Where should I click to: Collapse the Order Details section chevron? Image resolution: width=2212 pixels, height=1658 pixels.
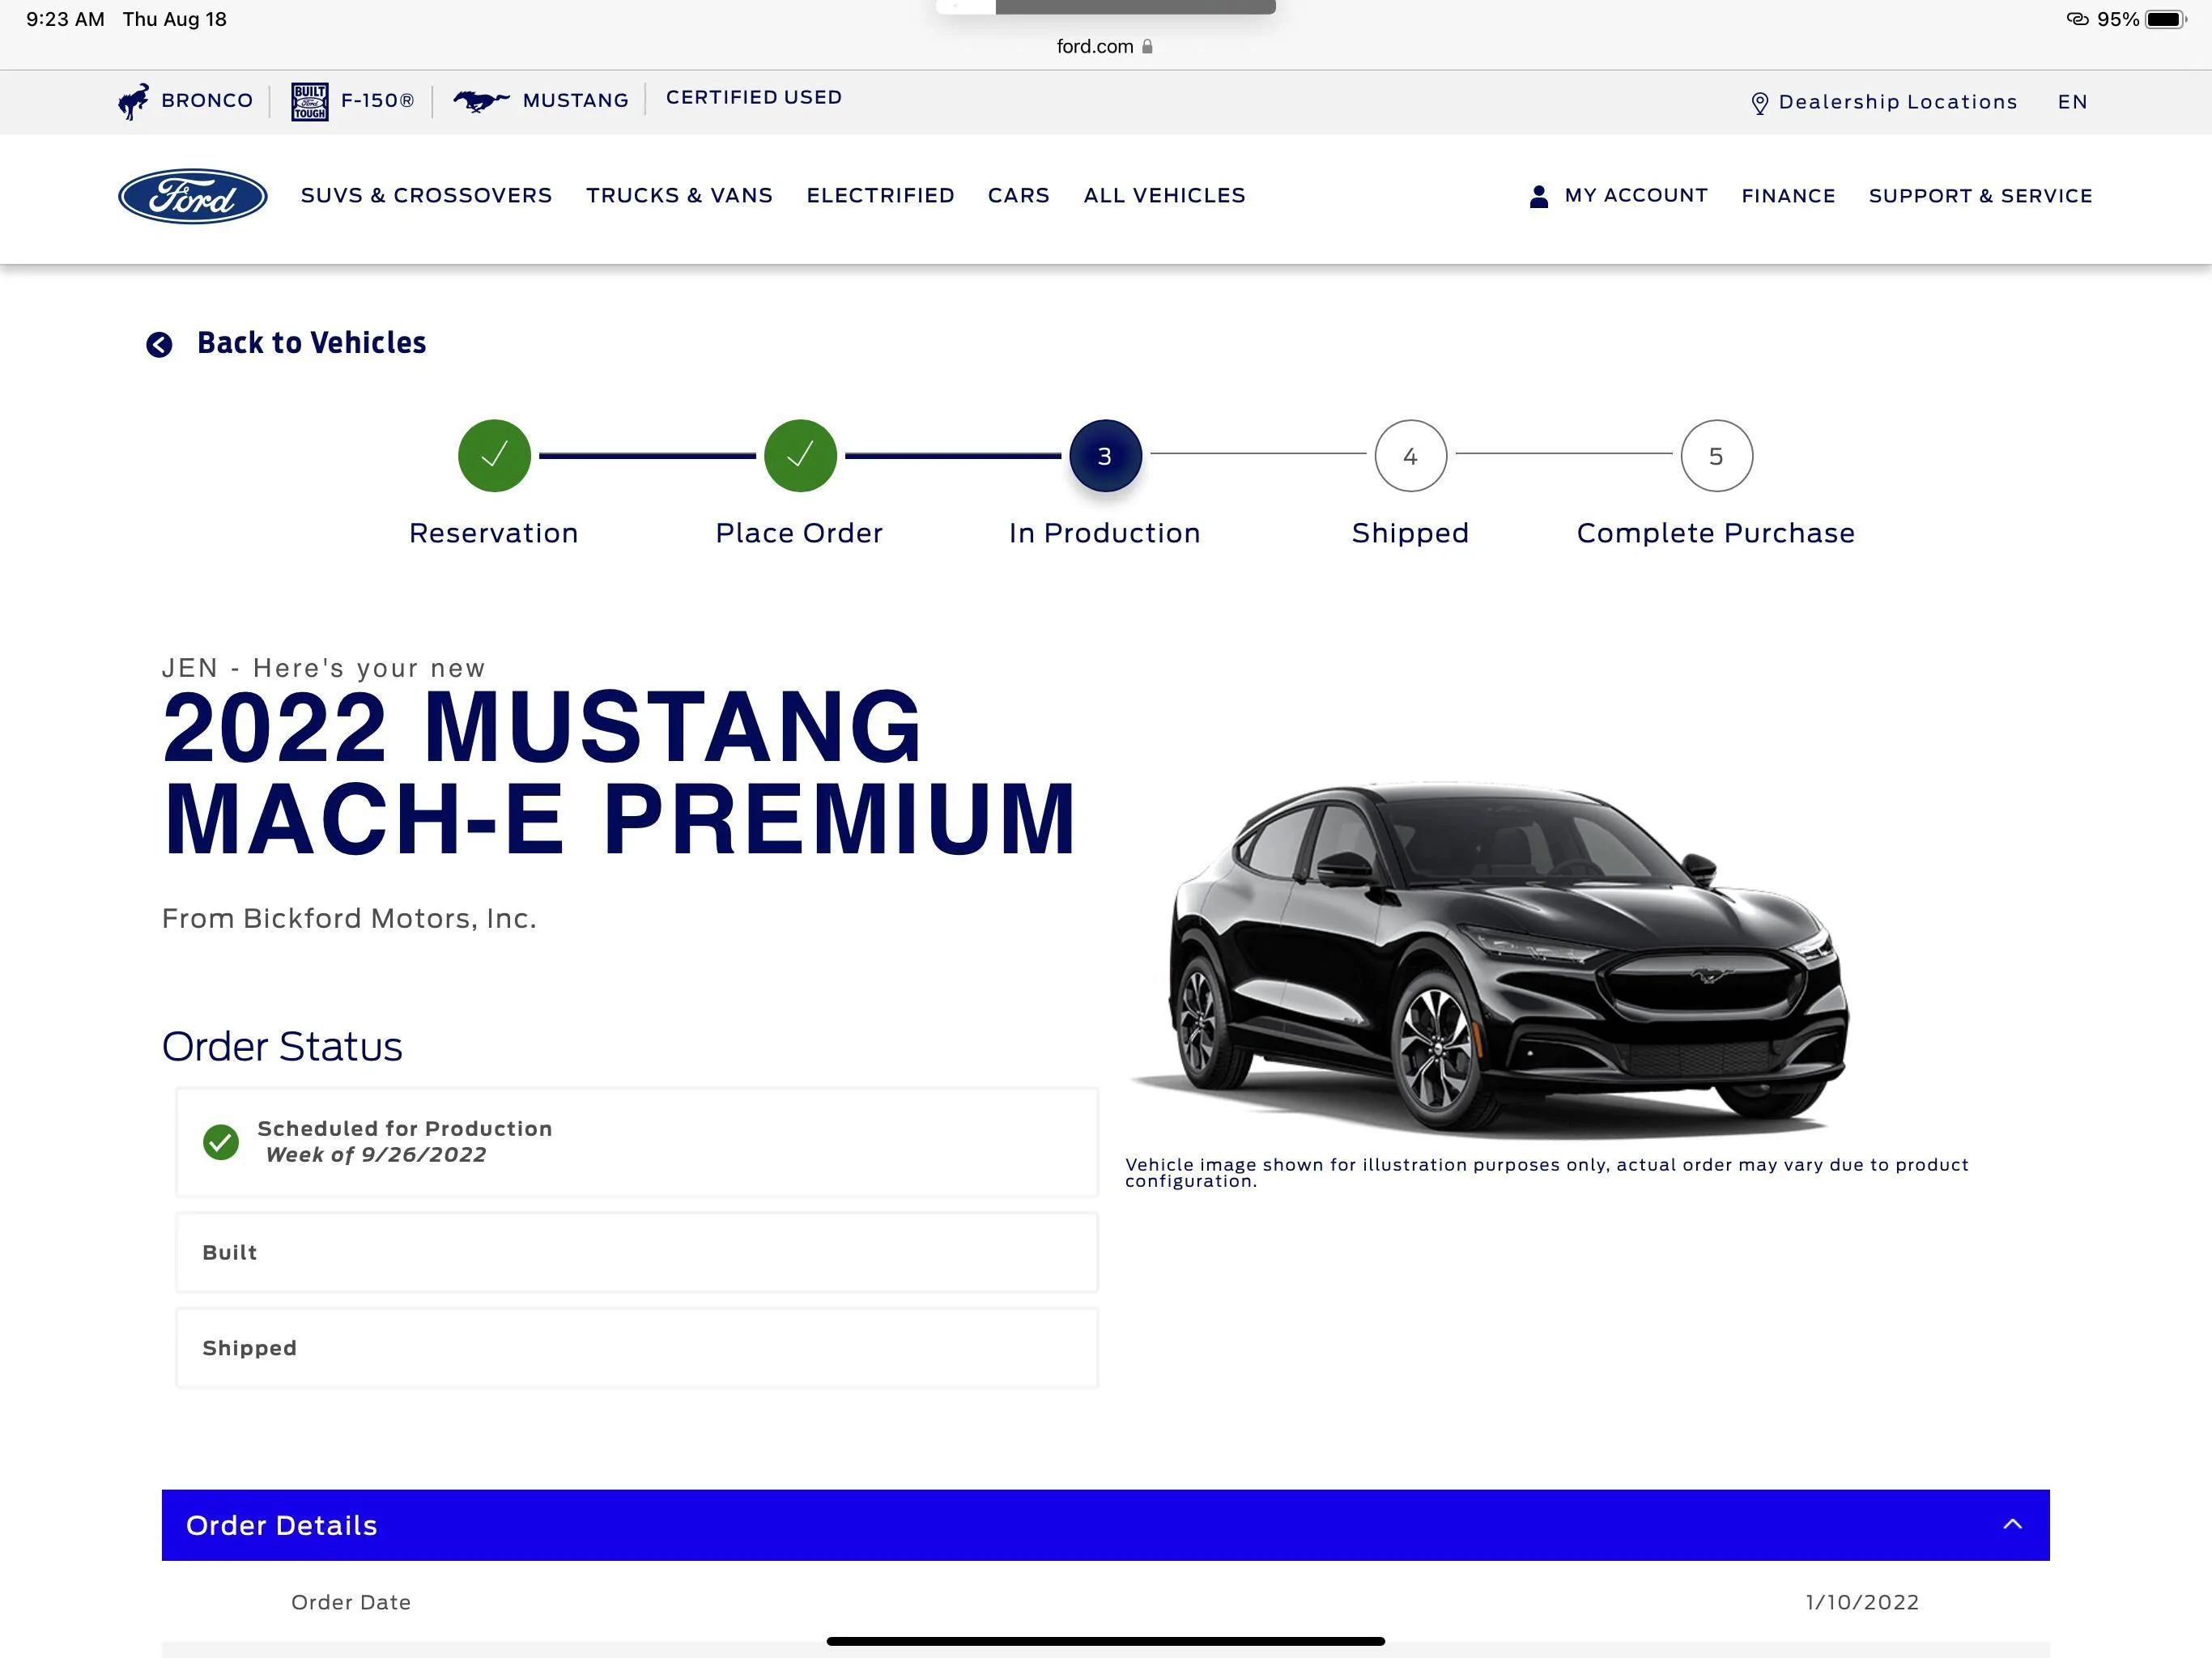click(2013, 1524)
